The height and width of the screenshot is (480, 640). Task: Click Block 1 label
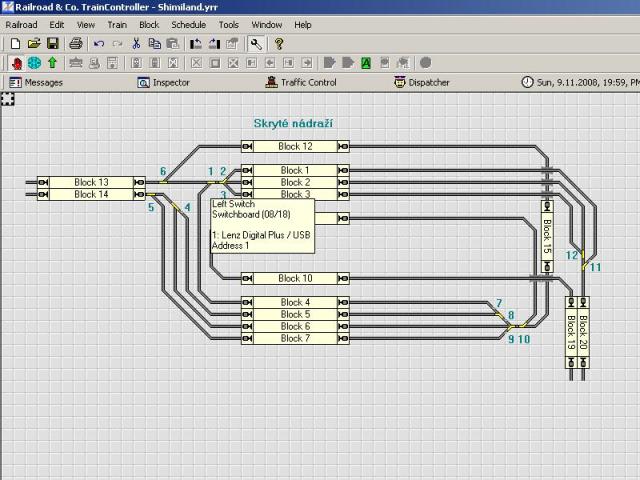click(x=295, y=170)
